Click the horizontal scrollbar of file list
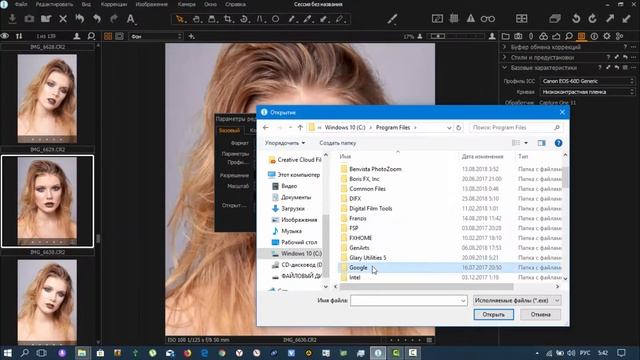 [426, 287]
